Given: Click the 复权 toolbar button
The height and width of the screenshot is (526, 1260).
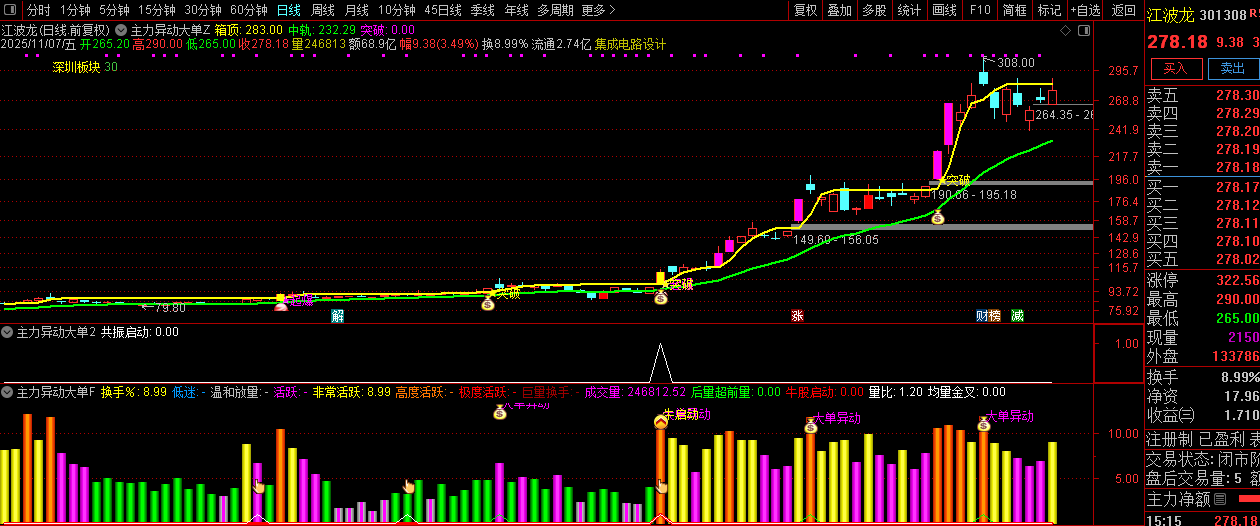Looking at the screenshot, I should [x=805, y=10].
